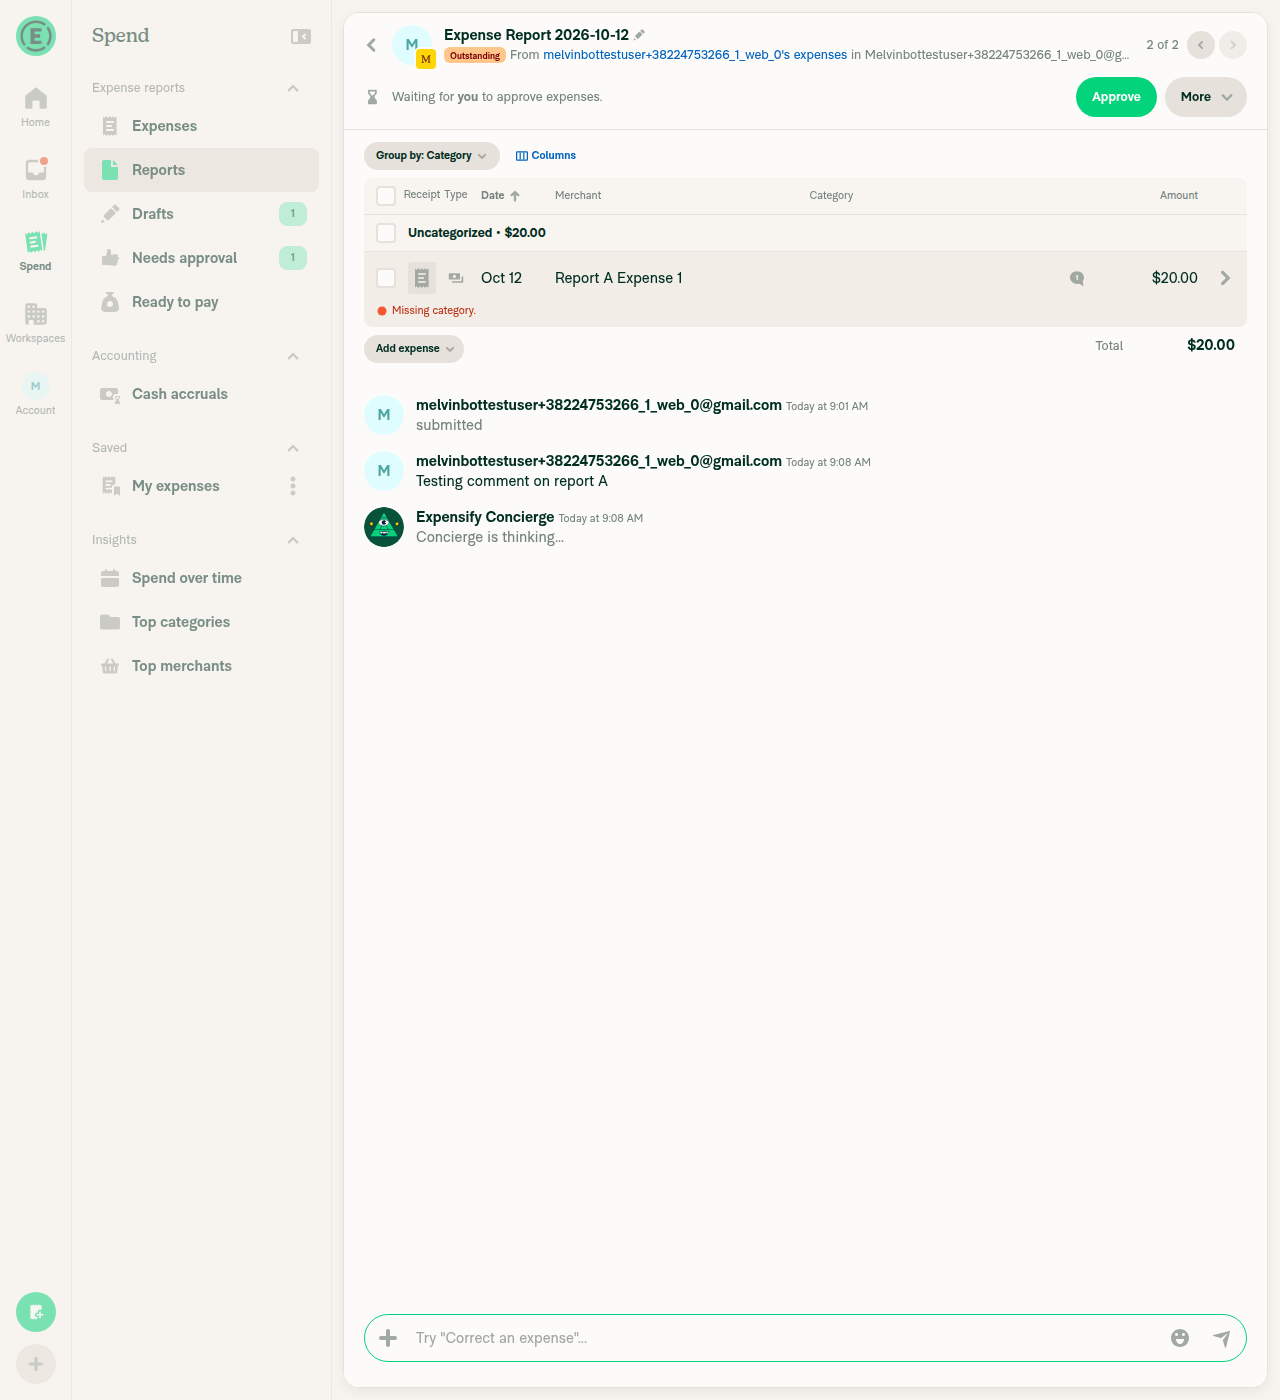Open Cash accruals in sidebar
The image size is (1280, 1400).
pyautogui.click(x=201, y=394)
